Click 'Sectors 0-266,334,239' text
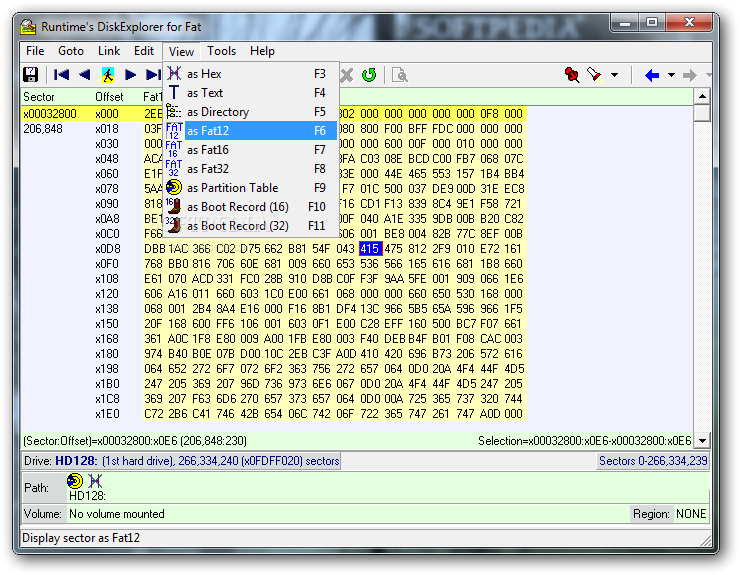This screenshot has width=740, height=575. pos(653,461)
